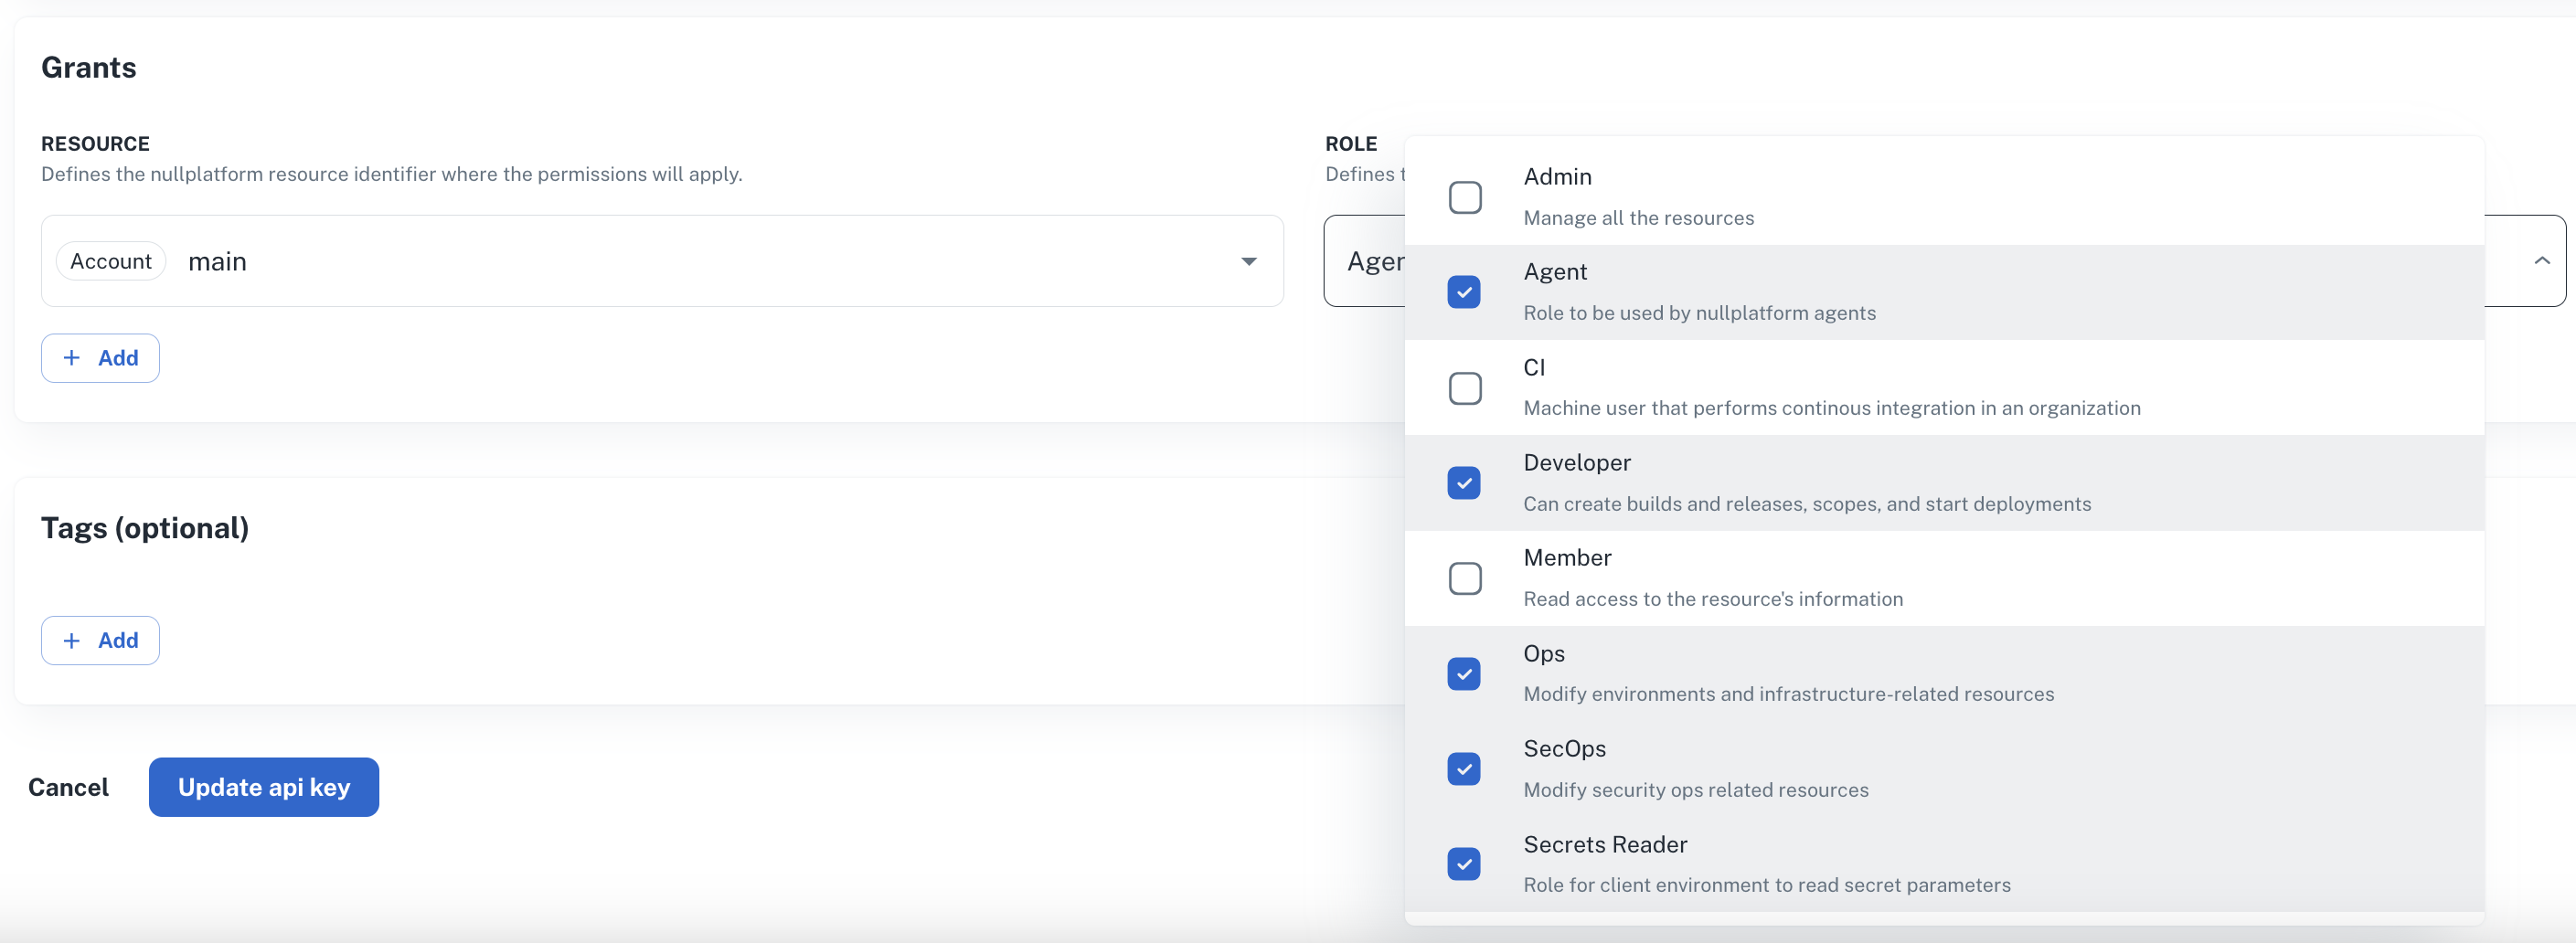The height and width of the screenshot is (943, 2576).
Task: Open the Account resource dropdown arrow
Action: [1248, 261]
